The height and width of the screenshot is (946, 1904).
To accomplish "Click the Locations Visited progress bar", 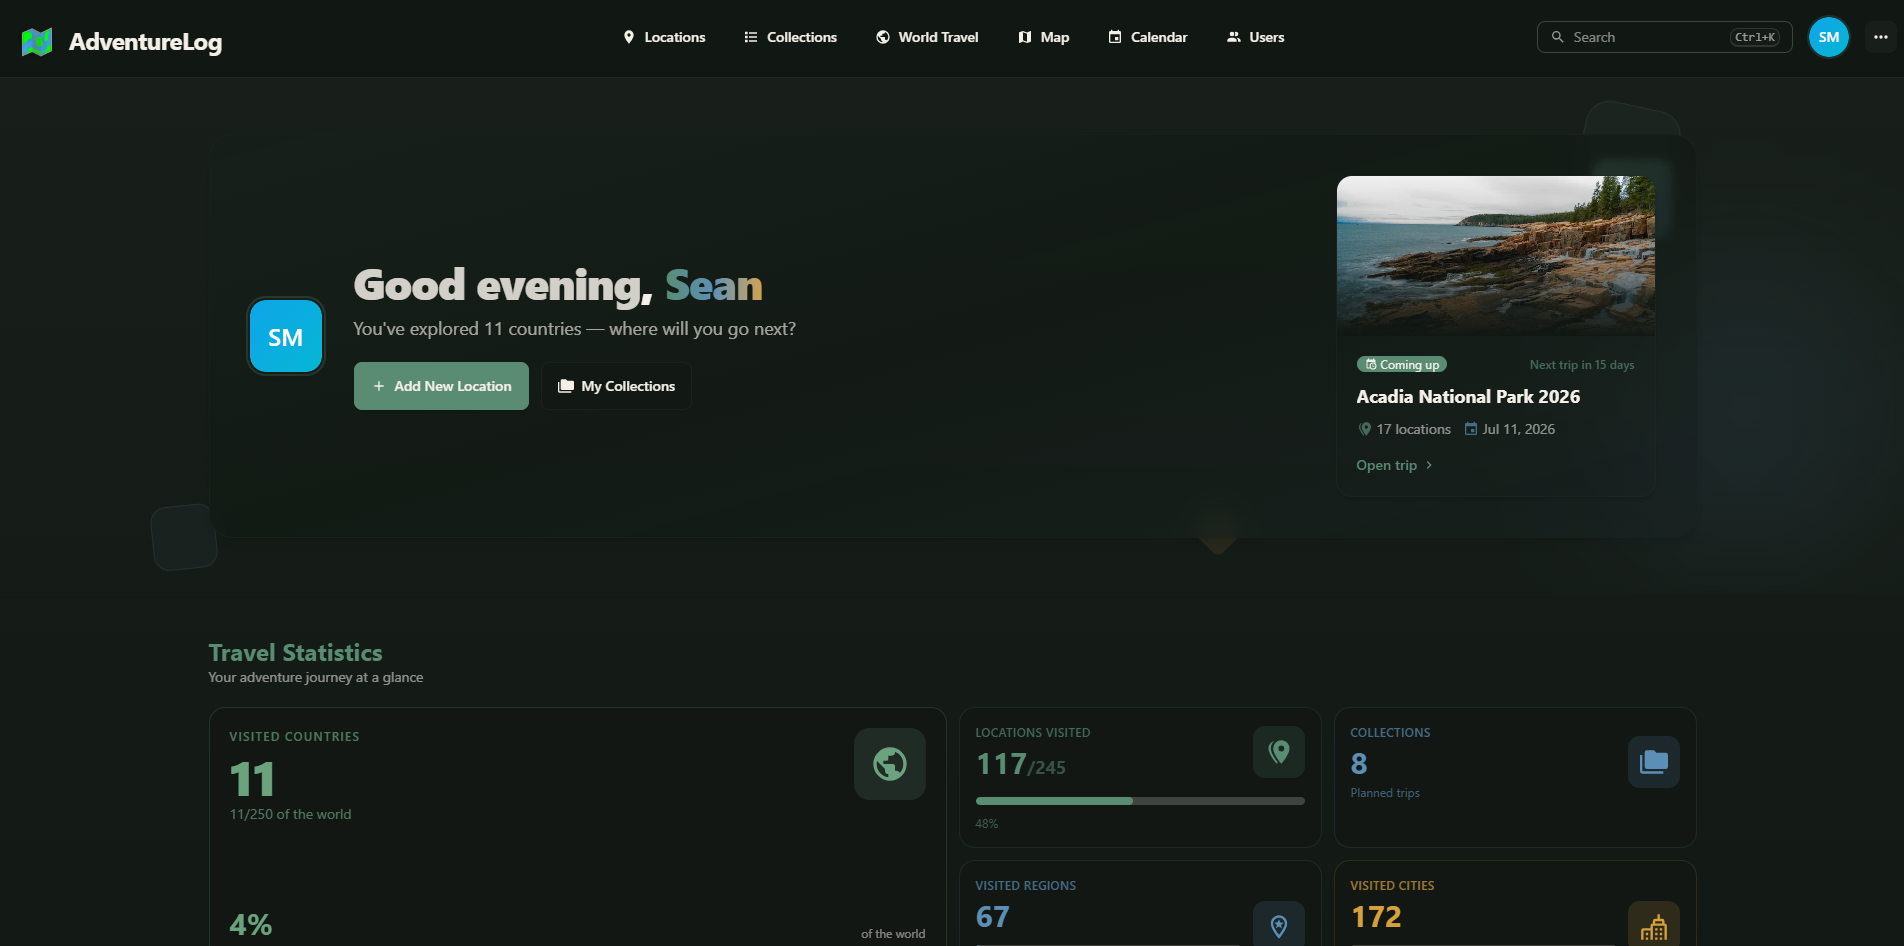I will [1140, 801].
